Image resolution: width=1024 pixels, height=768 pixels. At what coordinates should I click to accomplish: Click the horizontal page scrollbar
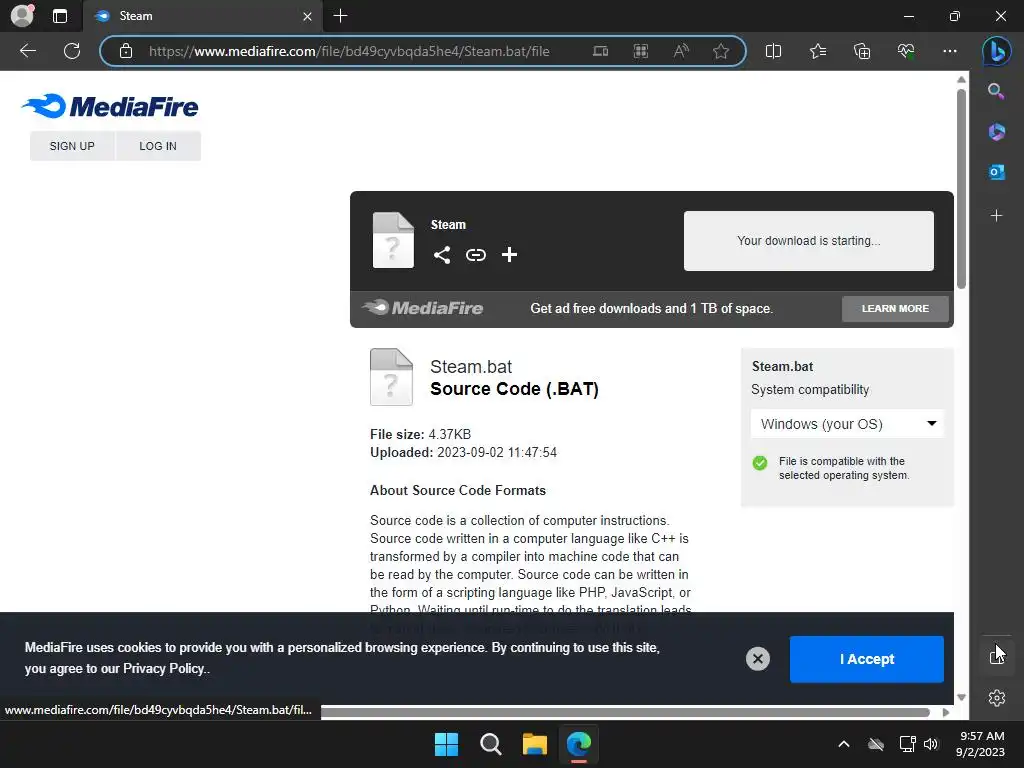625,712
